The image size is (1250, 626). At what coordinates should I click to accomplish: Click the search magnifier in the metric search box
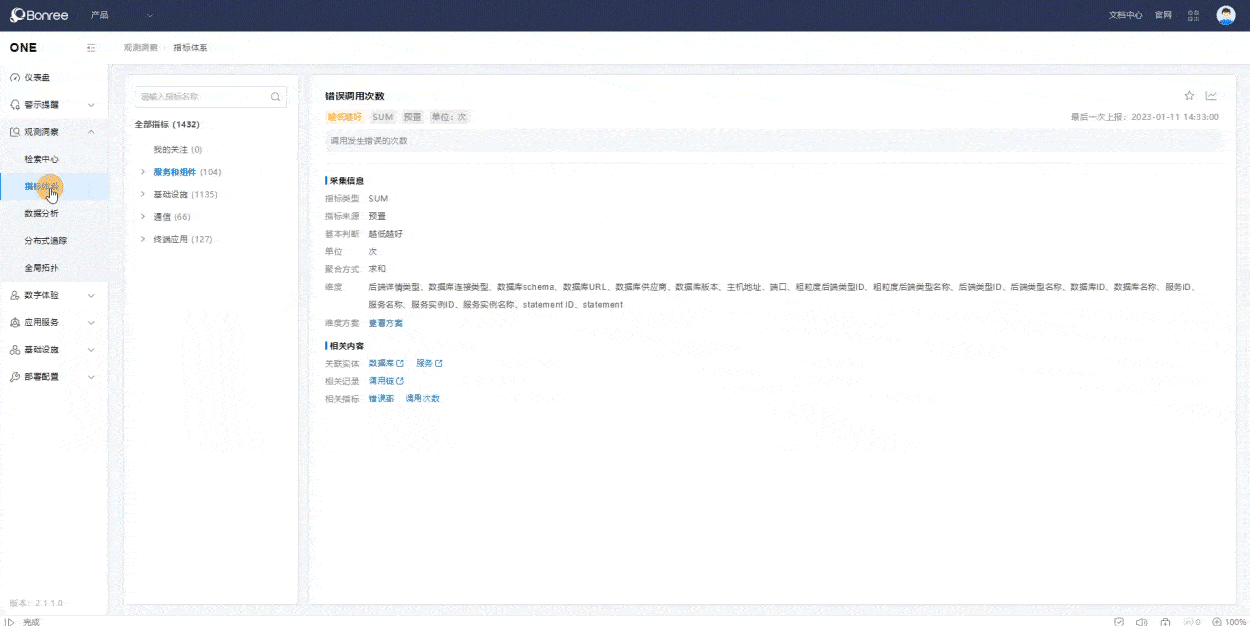pyautogui.click(x=275, y=97)
